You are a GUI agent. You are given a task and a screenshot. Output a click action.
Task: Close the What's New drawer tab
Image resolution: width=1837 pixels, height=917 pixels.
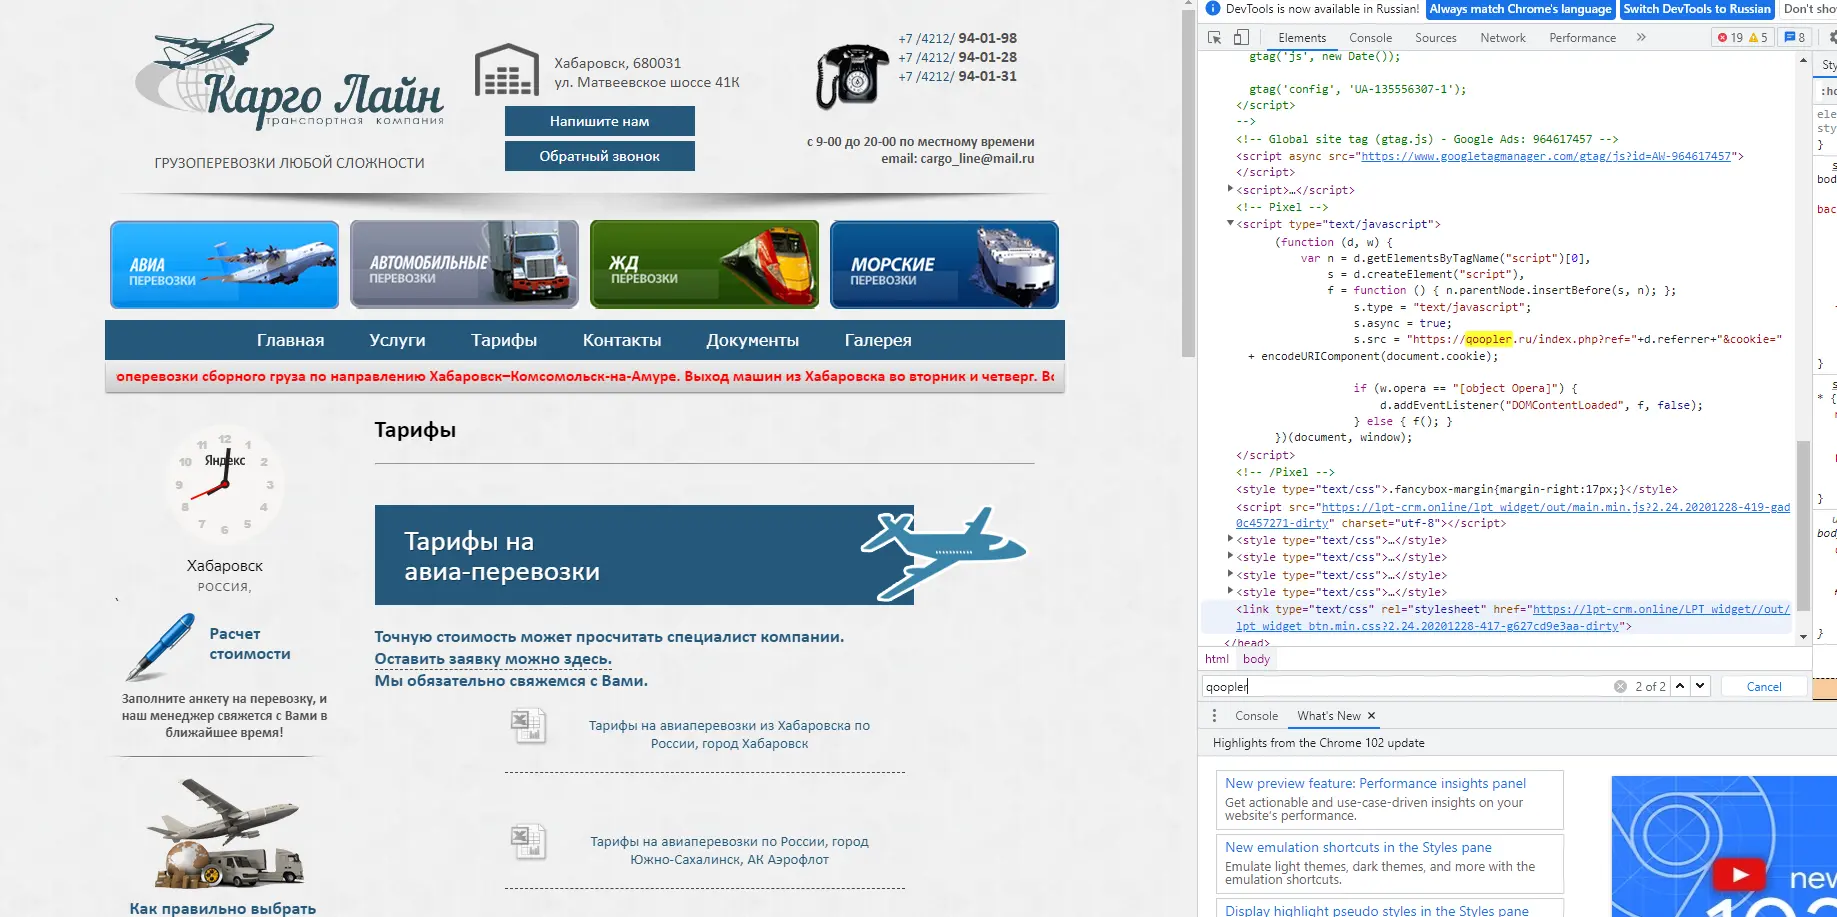(1371, 716)
